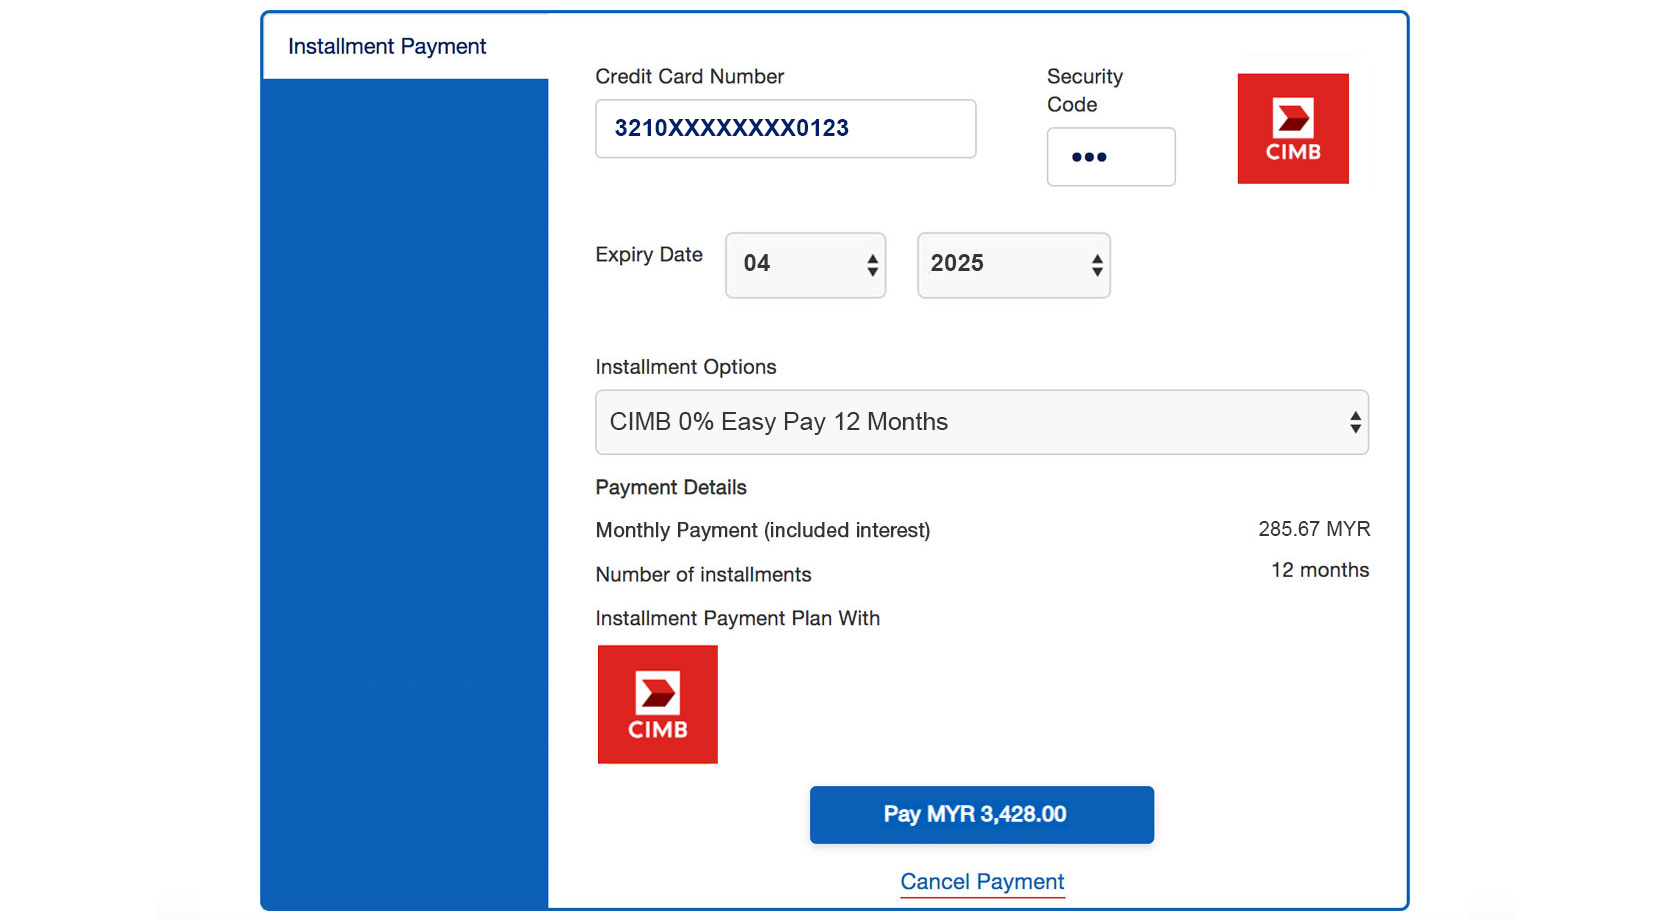Open the expiry year dropdown showing 2025
The height and width of the screenshot is (920, 1670).
coord(1014,265)
